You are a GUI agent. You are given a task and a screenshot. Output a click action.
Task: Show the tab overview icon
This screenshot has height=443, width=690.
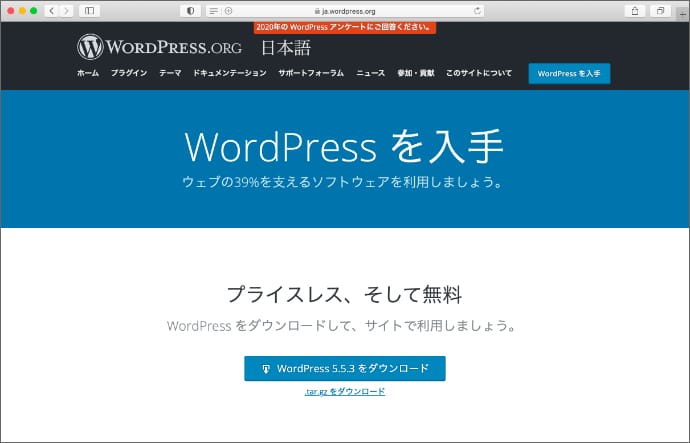click(660, 10)
